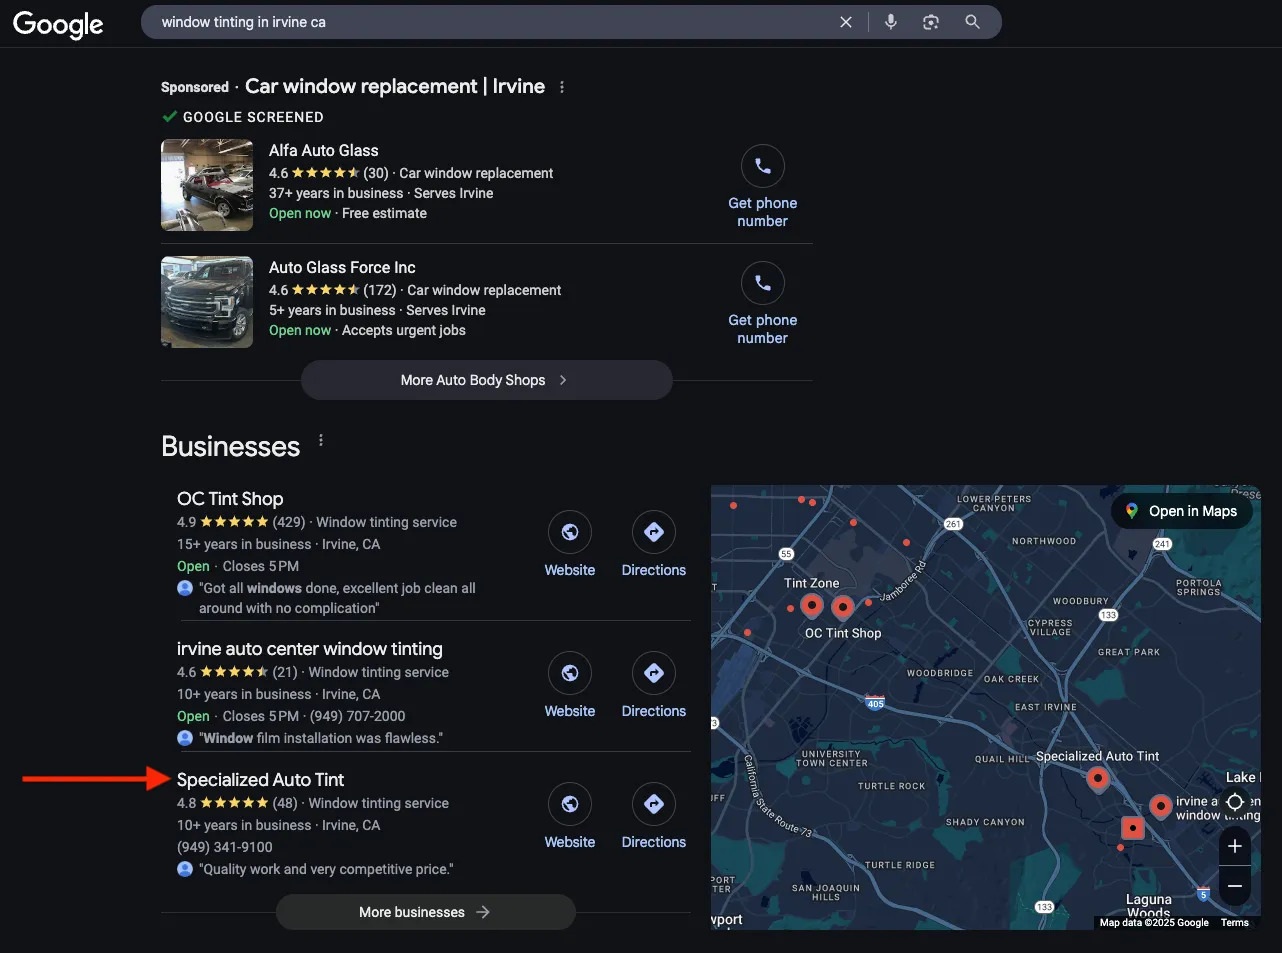Zoom out on the map
The height and width of the screenshot is (953, 1282).
click(1235, 886)
